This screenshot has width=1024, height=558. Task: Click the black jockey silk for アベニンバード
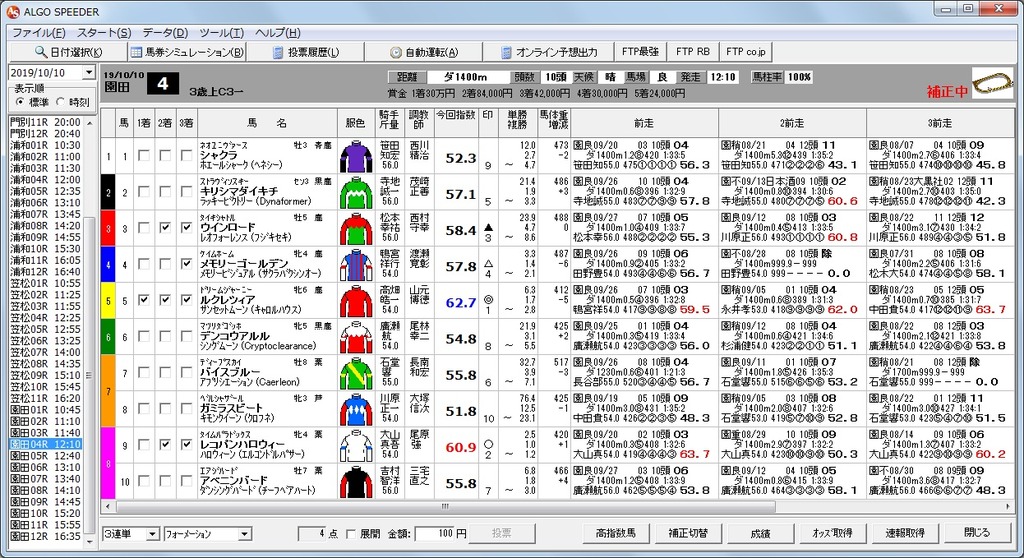click(356, 482)
